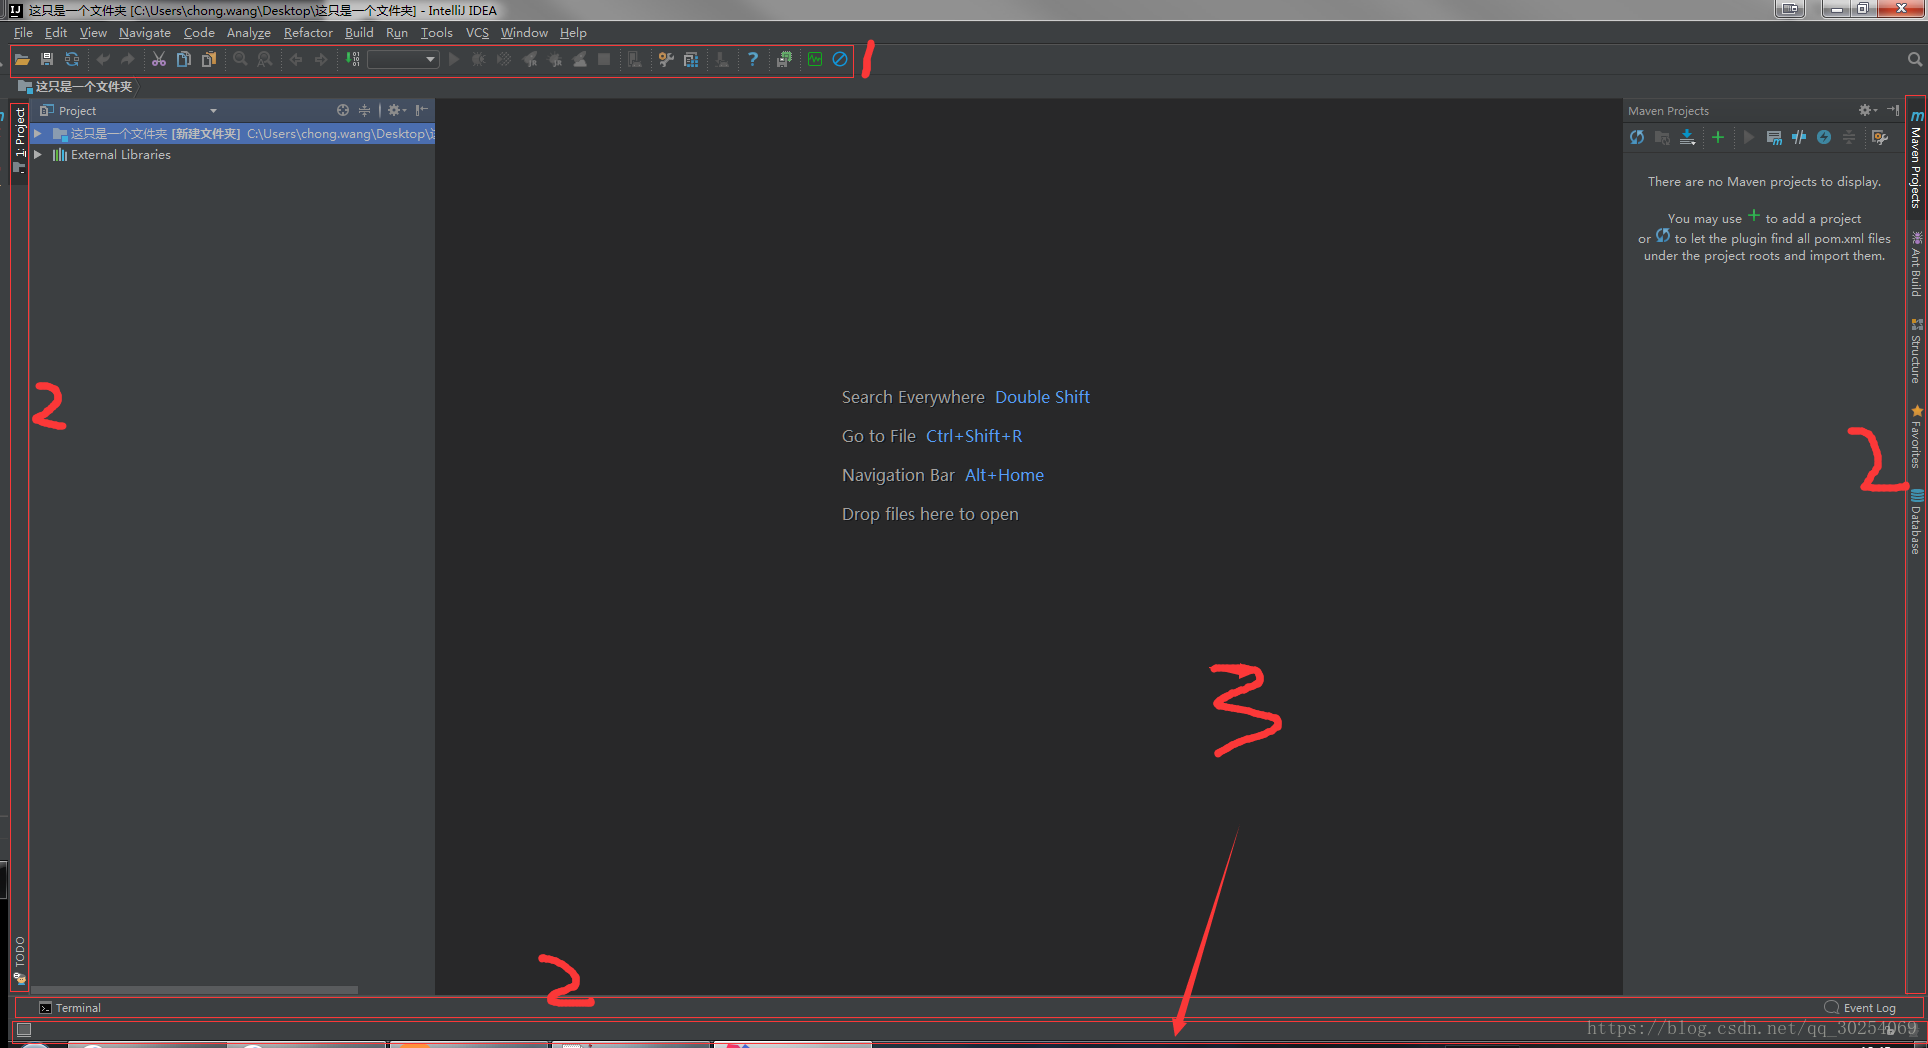Click the Debug bug icon
The height and width of the screenshot is (1048, 1928).
tap(479, 60)
